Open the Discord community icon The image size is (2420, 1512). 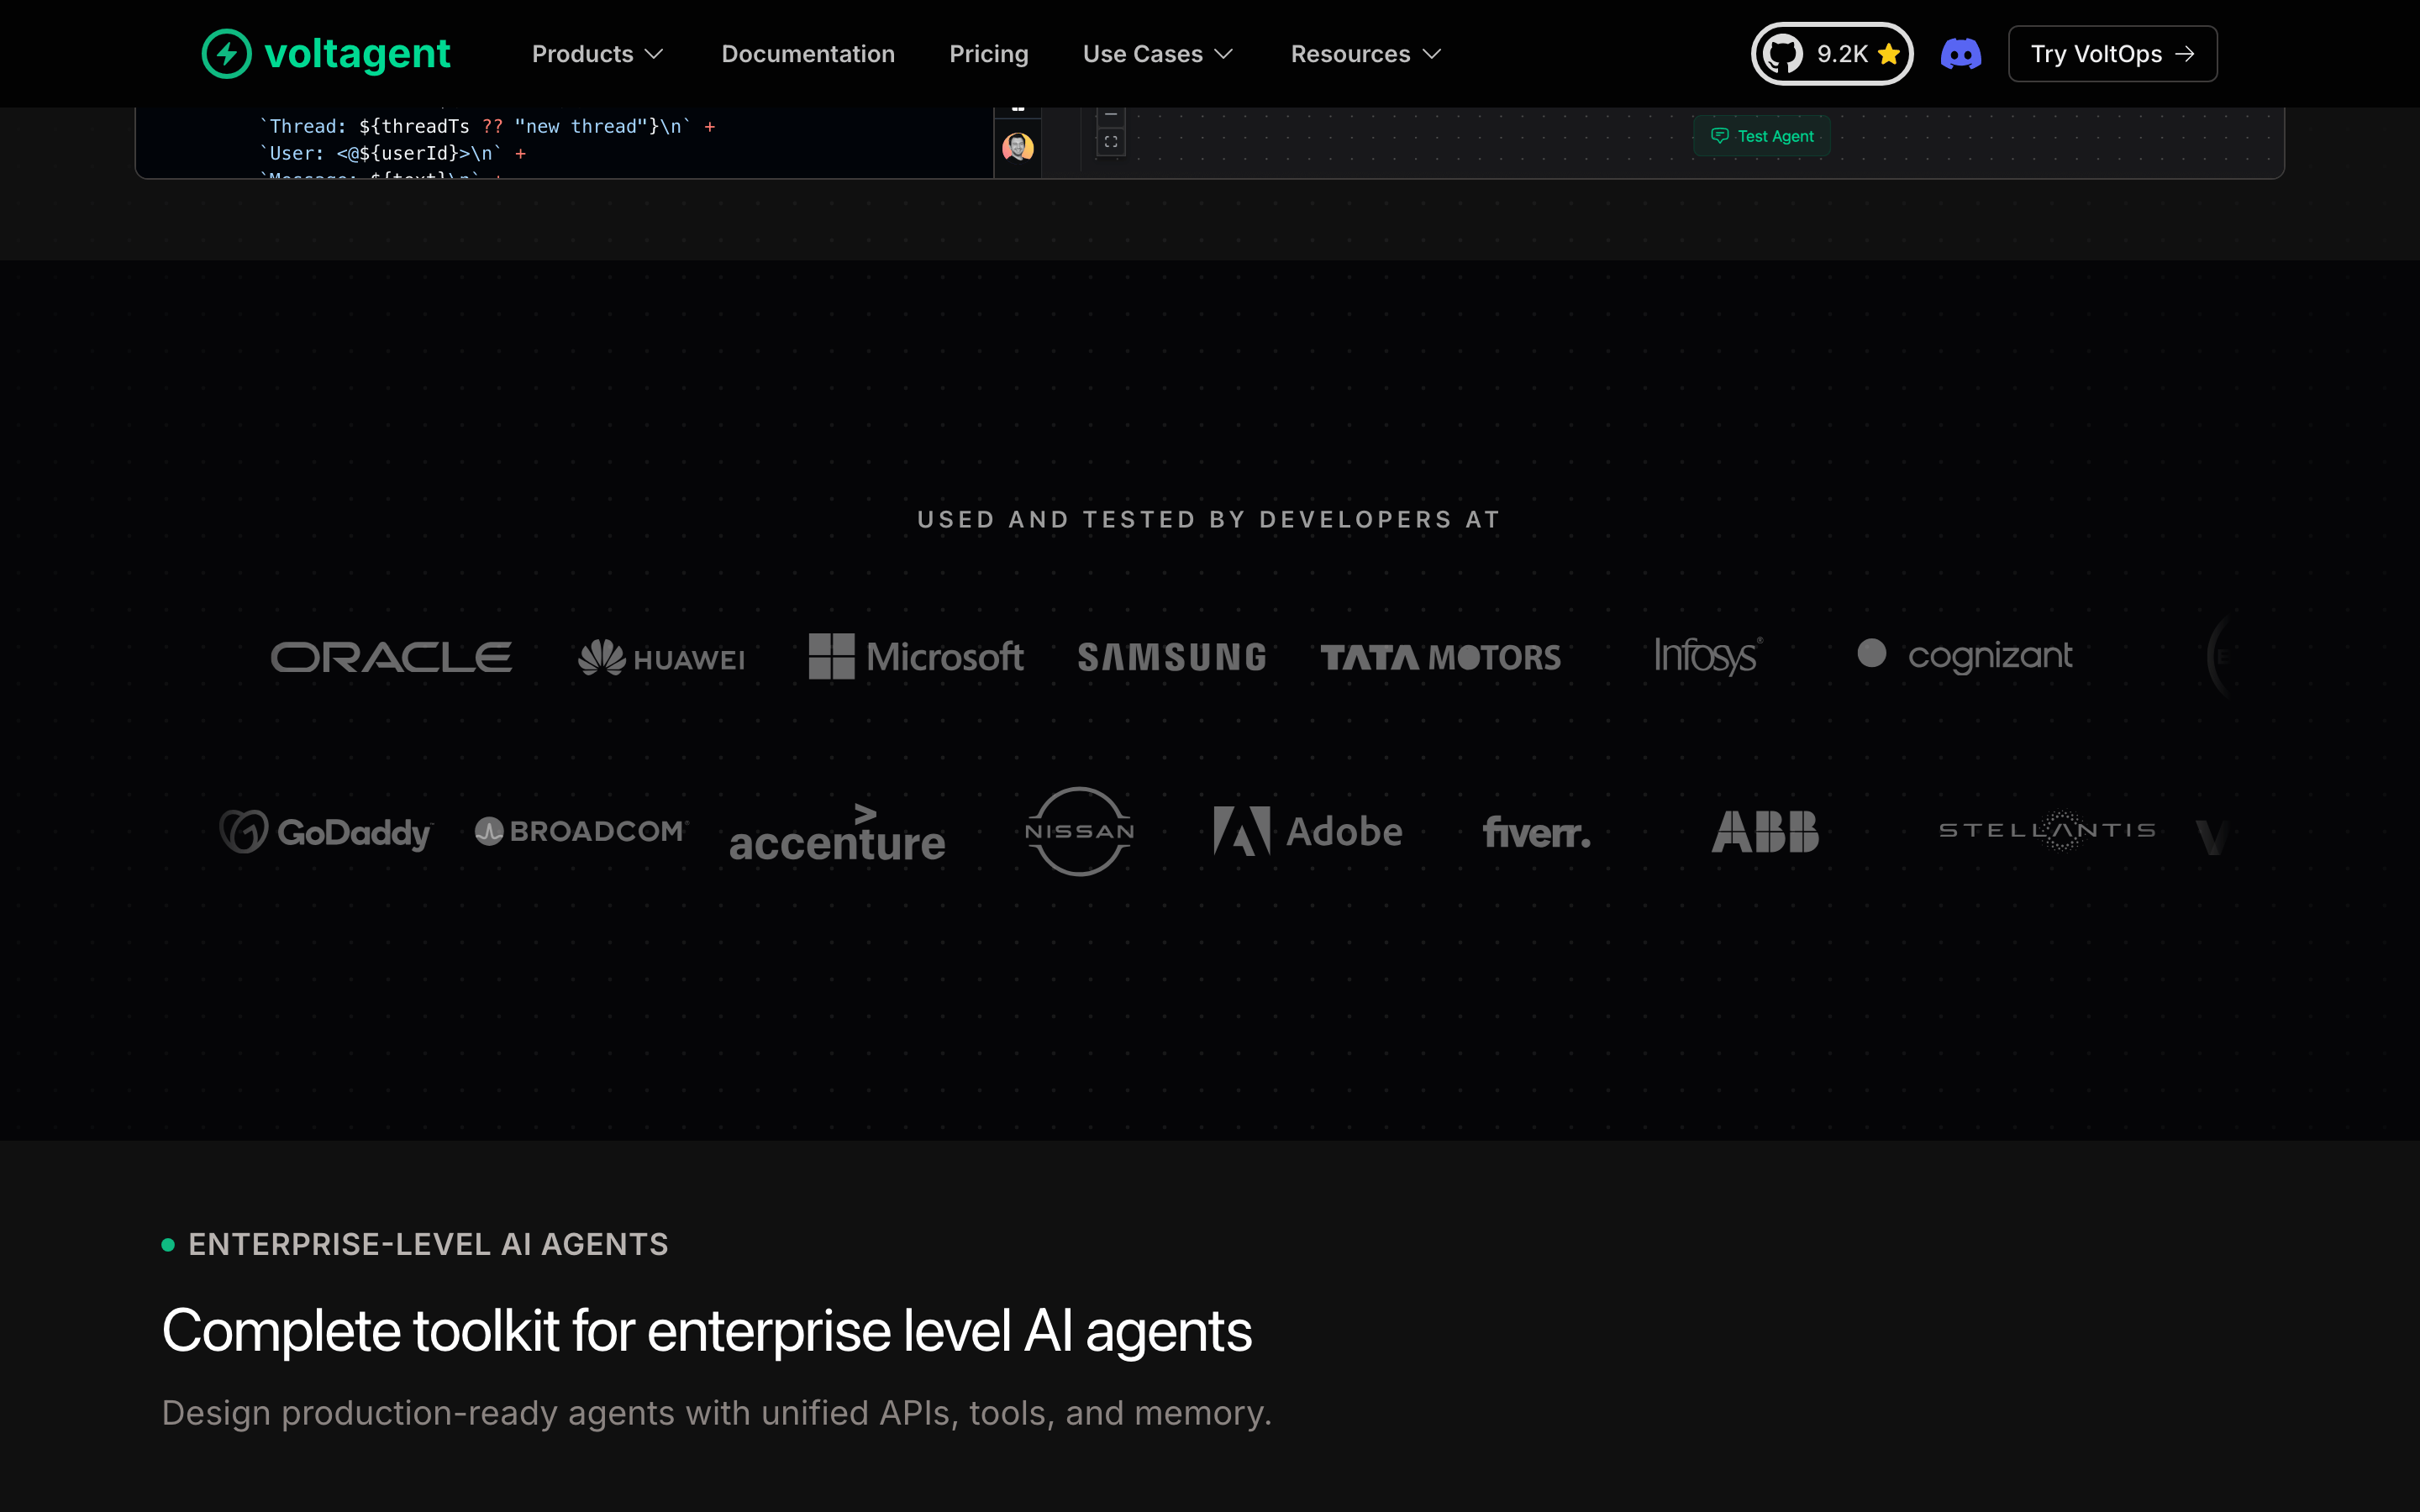[x=1960, y=54]
